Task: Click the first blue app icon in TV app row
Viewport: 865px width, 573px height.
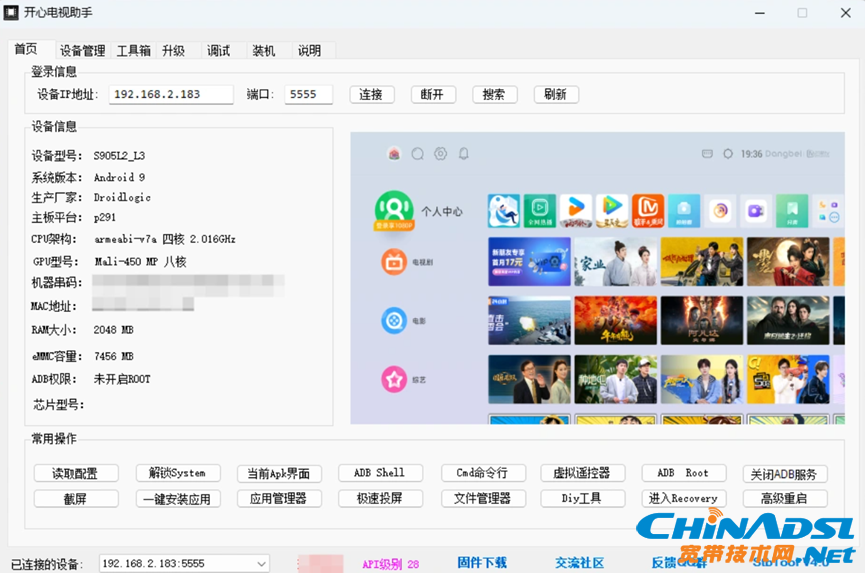Action: [504, 211]
